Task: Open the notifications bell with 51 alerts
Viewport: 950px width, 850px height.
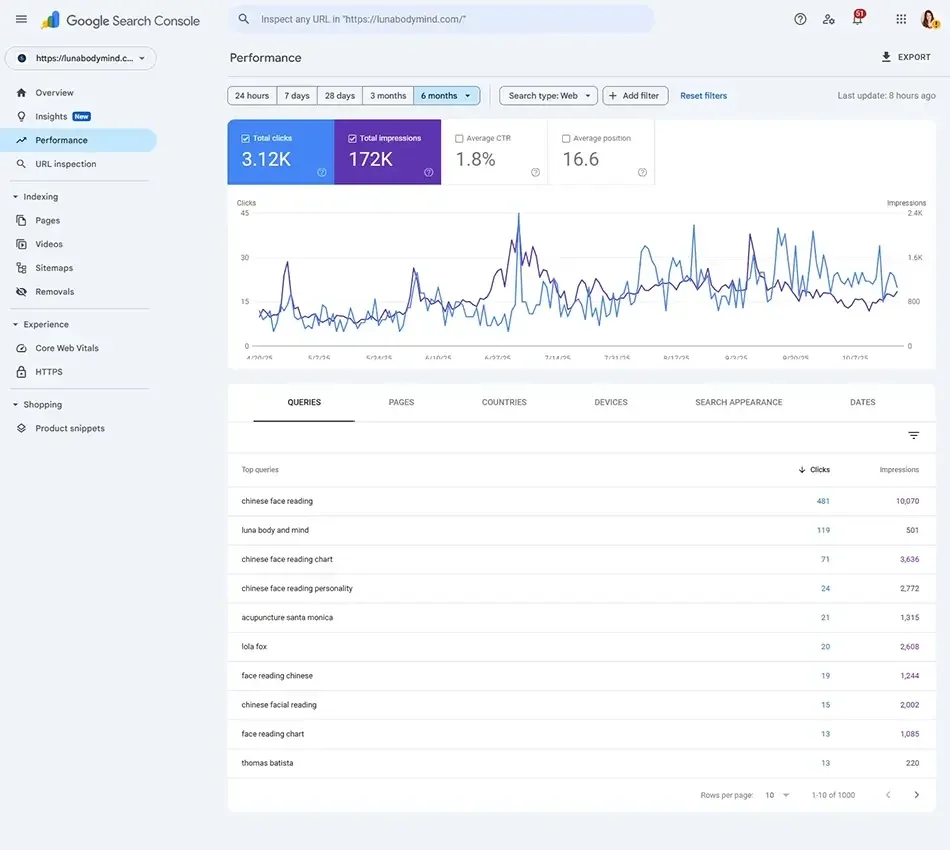Action: (x=858, y=18)
